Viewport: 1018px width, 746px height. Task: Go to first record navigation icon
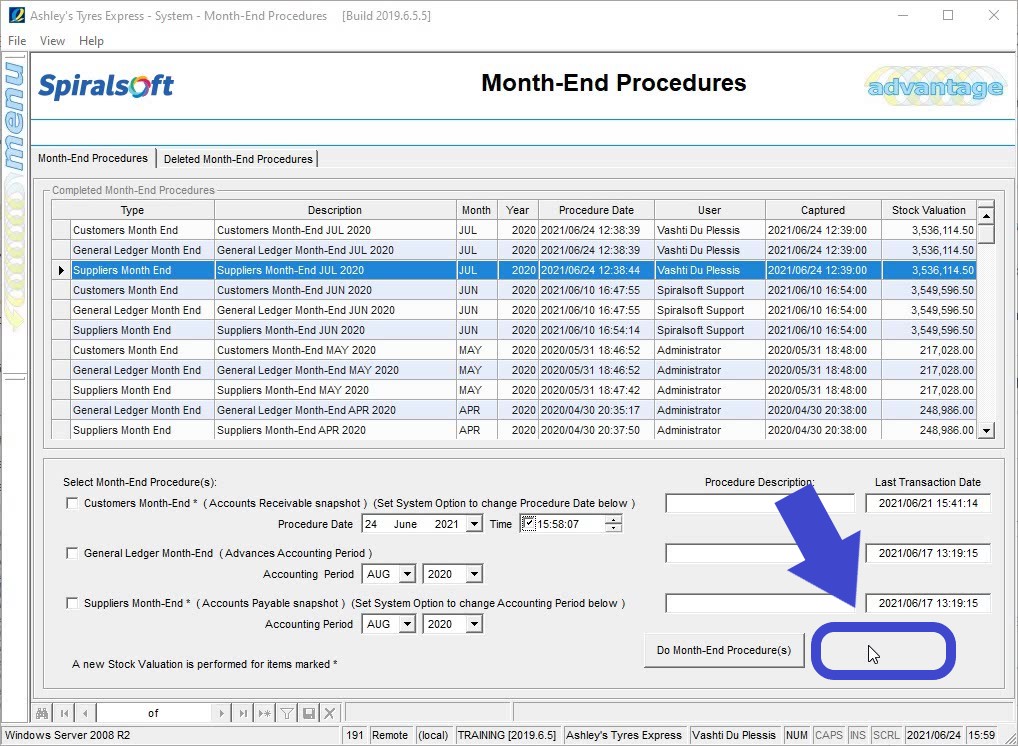pyautogui.click(x=64, y=714)
